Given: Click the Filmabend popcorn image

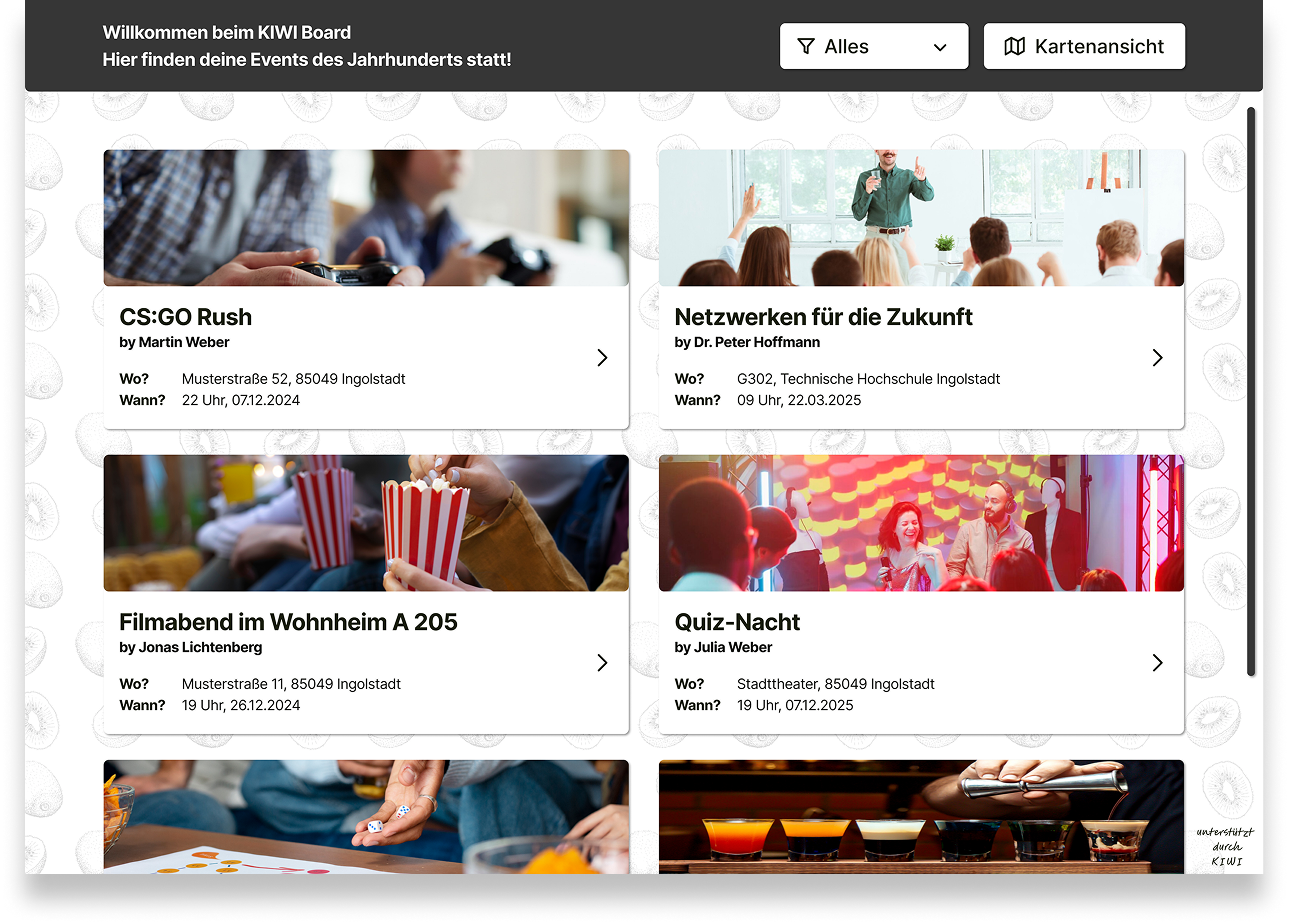Looking at the screenshot, I should click(366, 523).
